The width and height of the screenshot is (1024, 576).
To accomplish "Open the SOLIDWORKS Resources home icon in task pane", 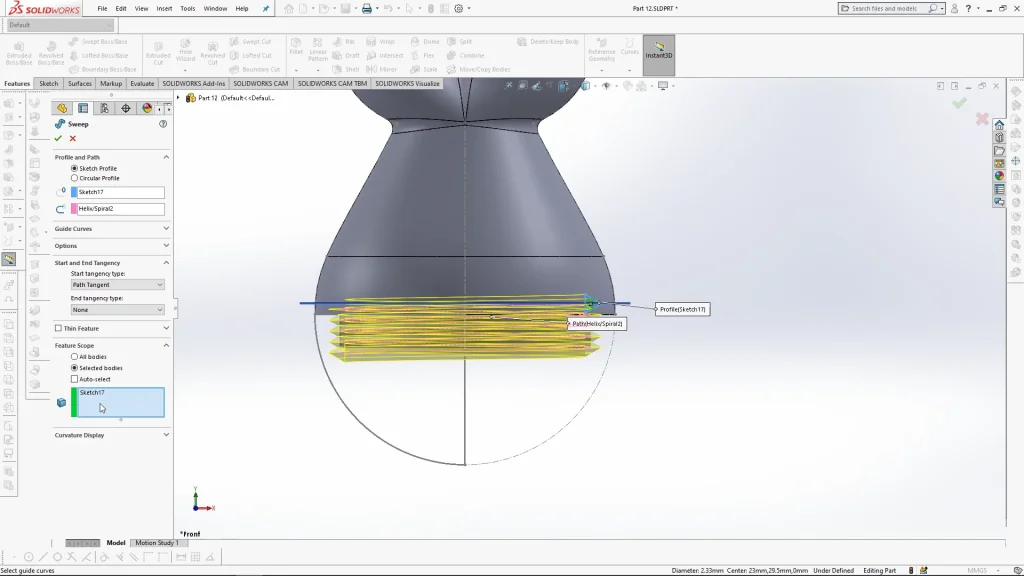I will [x=998, y=125].
